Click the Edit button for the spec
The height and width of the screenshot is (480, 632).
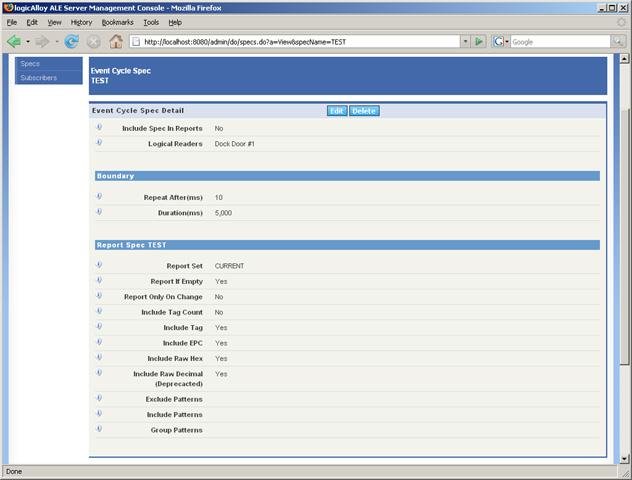[x=337, y=111]
